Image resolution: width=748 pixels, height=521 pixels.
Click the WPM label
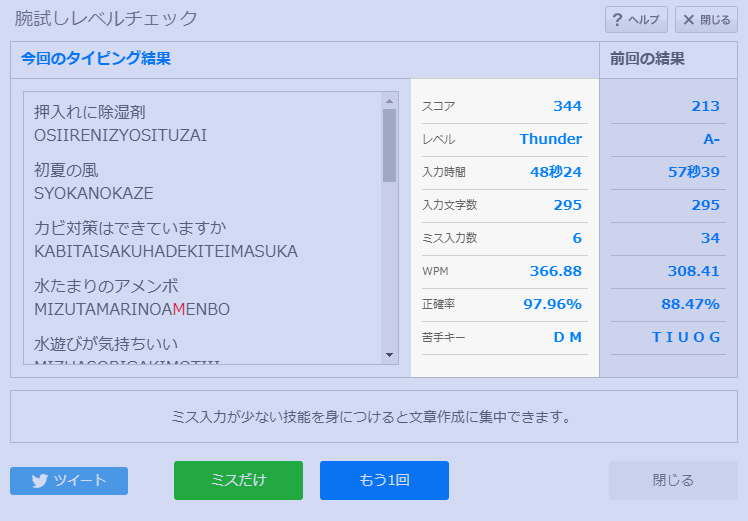pyautogui.click(x=435, y=271)
